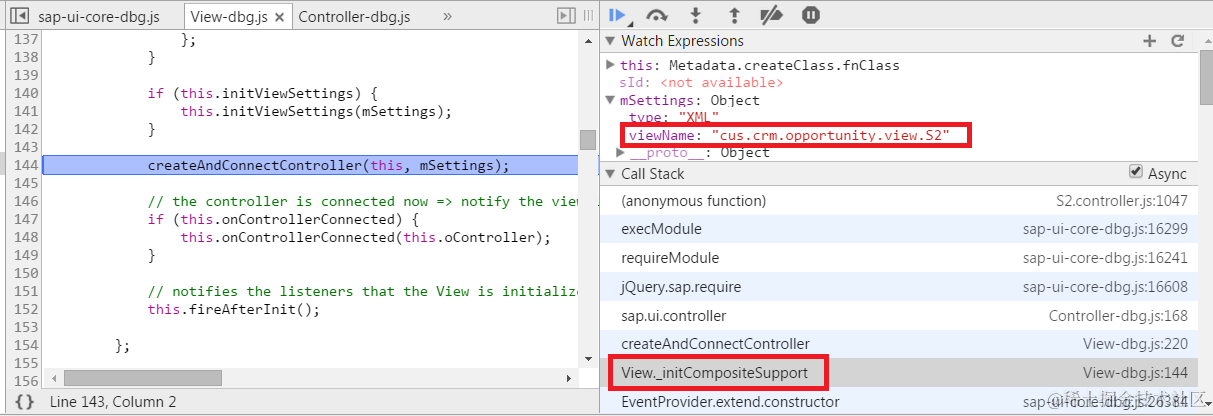Close the View-dbg.js tab
Screen dimensions: 1213x416
coord(279,17)
